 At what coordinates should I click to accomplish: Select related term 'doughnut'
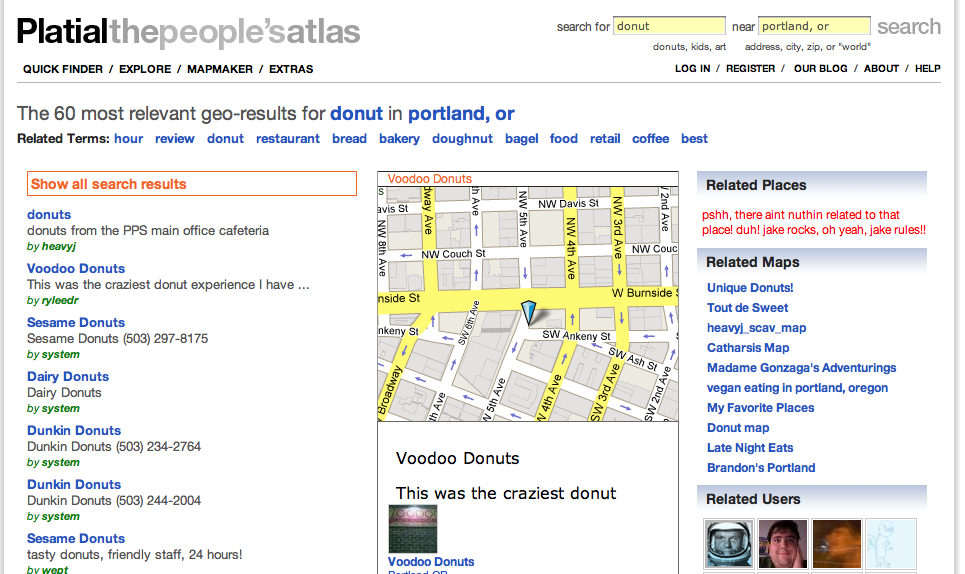point(462,139)
